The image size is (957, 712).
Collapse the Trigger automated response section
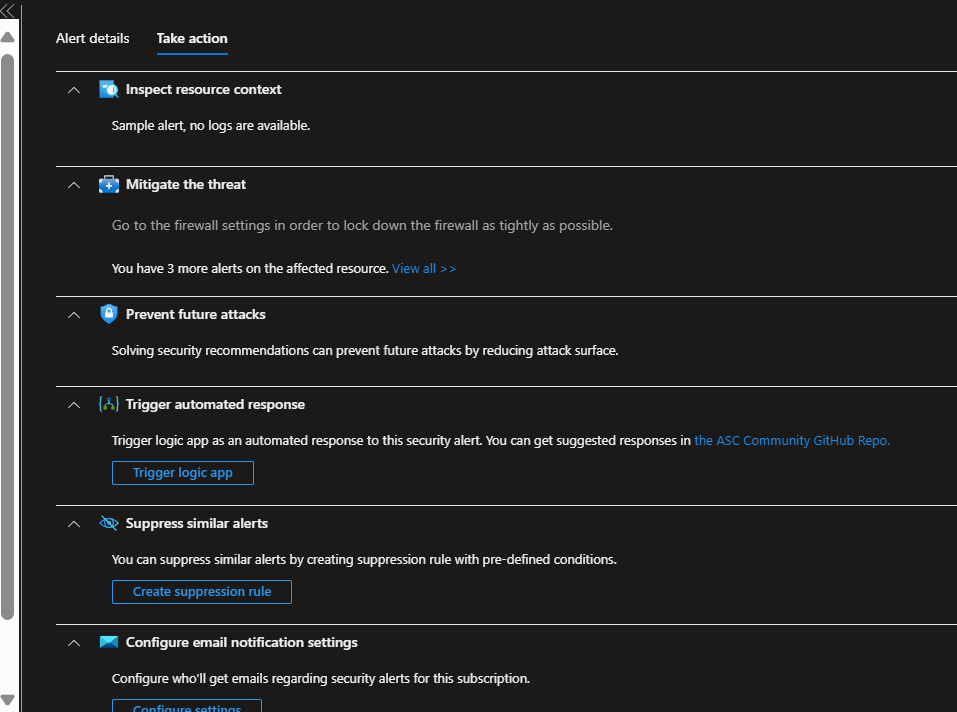pyautogui.click(x=73, y=404)
